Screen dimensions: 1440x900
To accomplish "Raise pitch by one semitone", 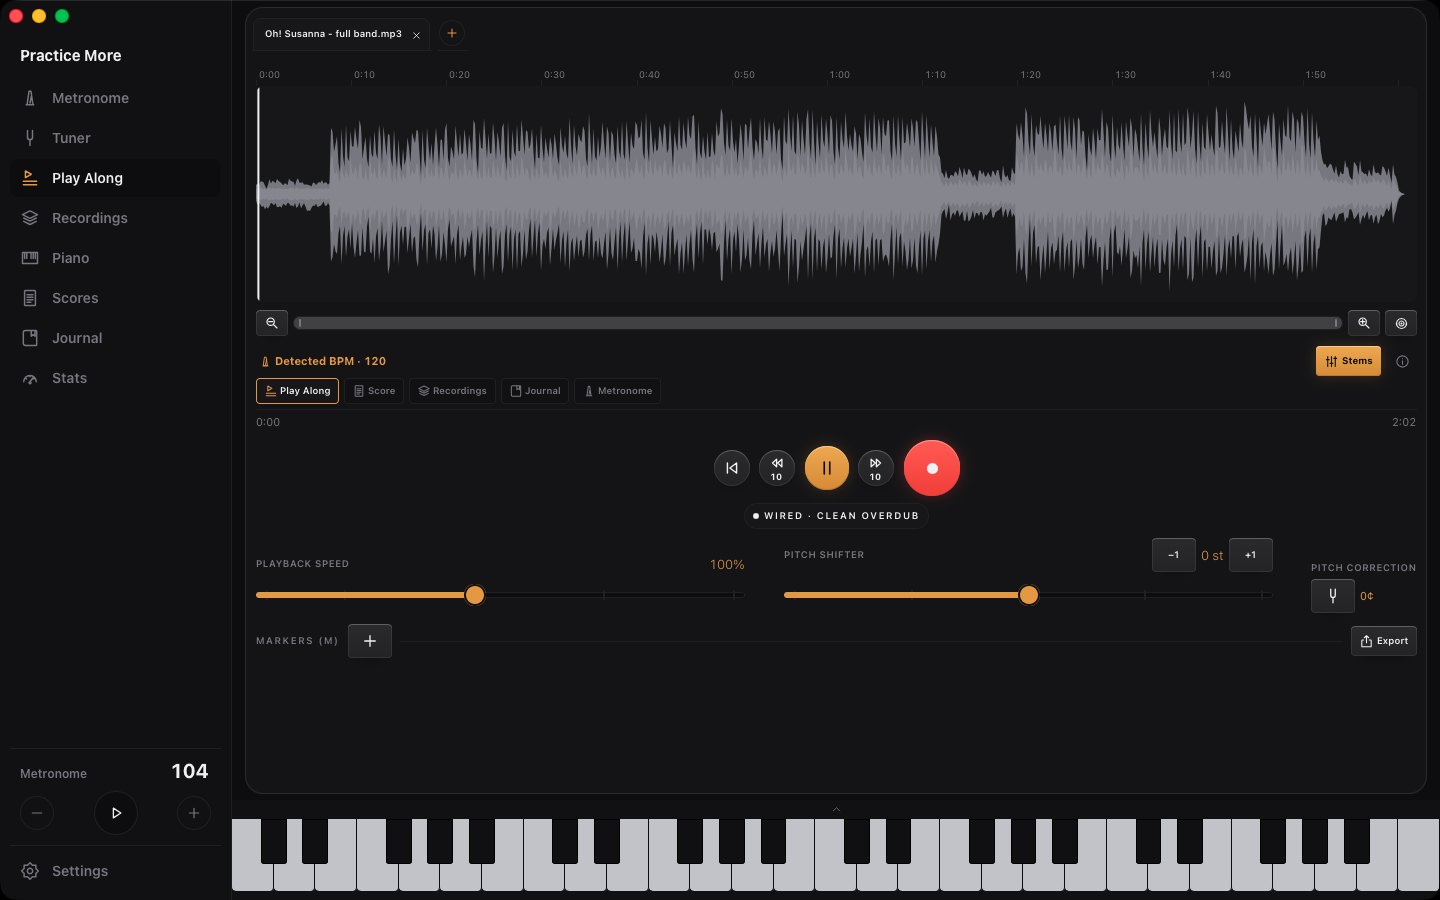I will [1250, 555].
